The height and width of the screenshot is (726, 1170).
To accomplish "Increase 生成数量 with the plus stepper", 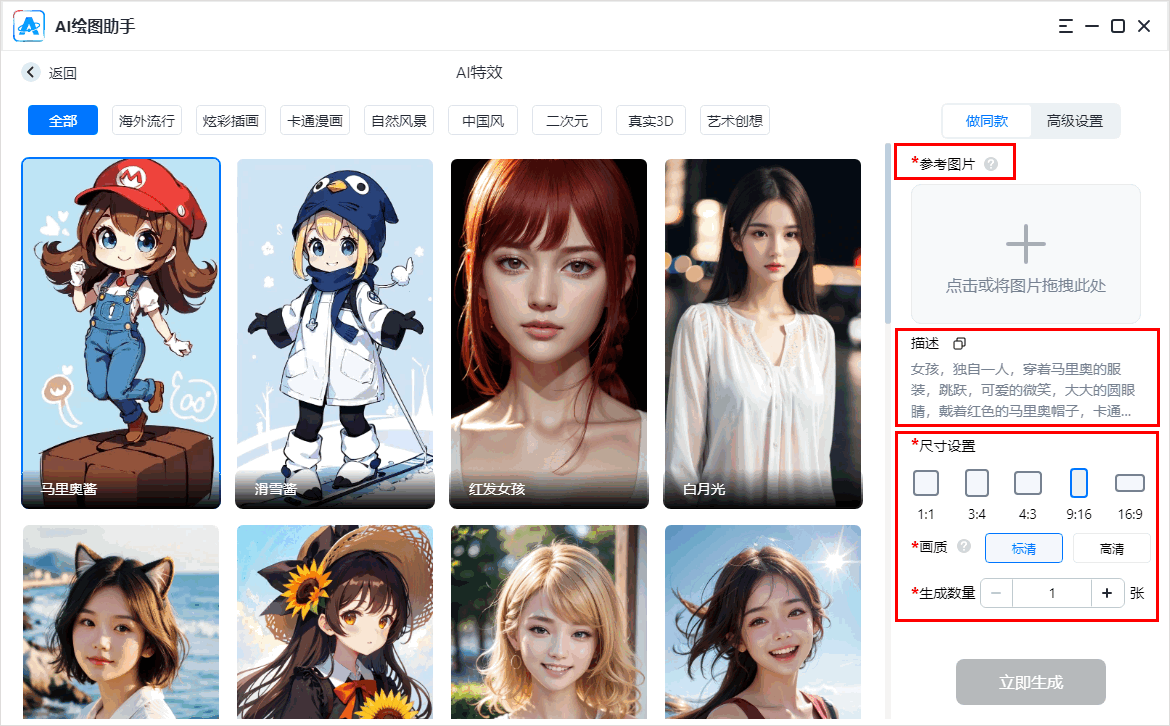I will coord(1106,592).
